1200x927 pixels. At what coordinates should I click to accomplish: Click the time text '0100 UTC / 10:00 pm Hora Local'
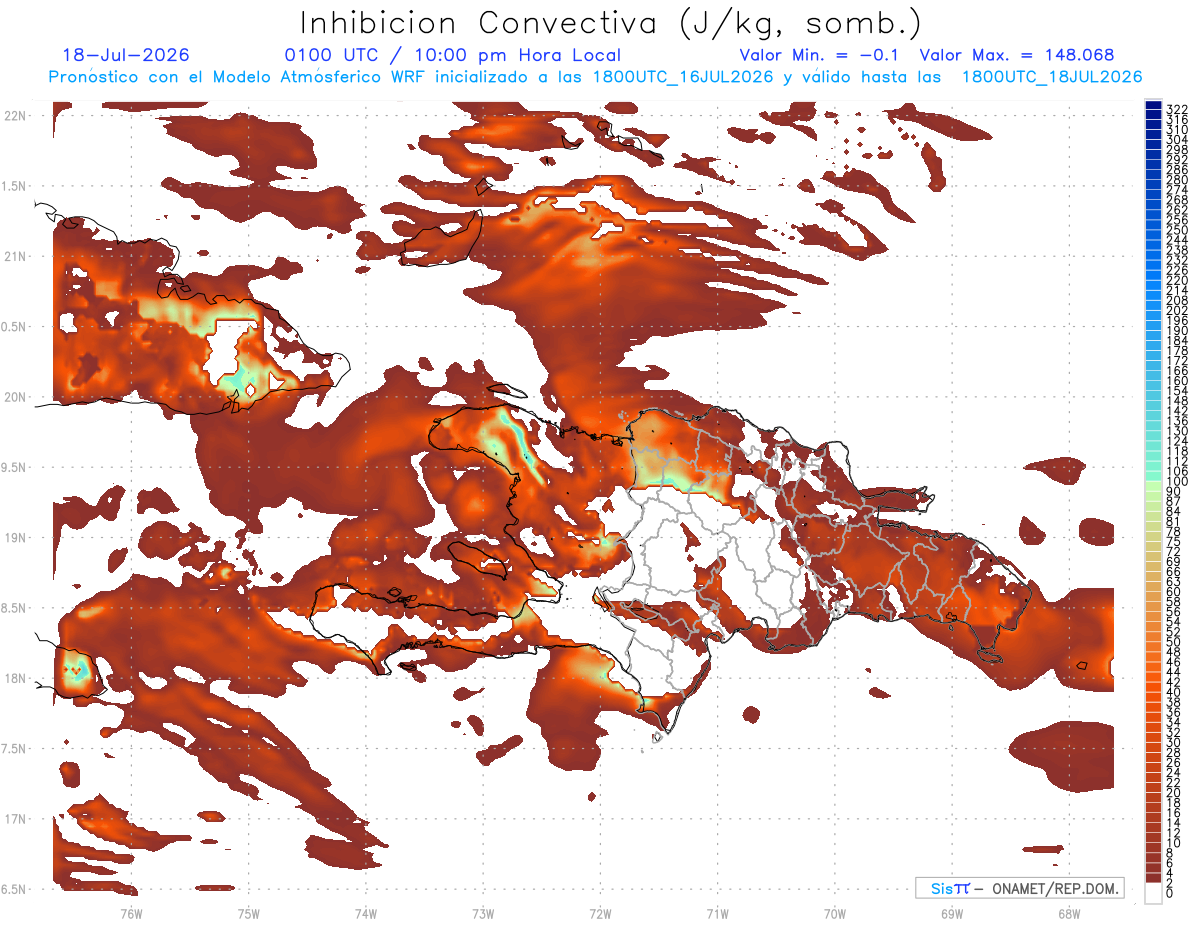click(453, 55)
